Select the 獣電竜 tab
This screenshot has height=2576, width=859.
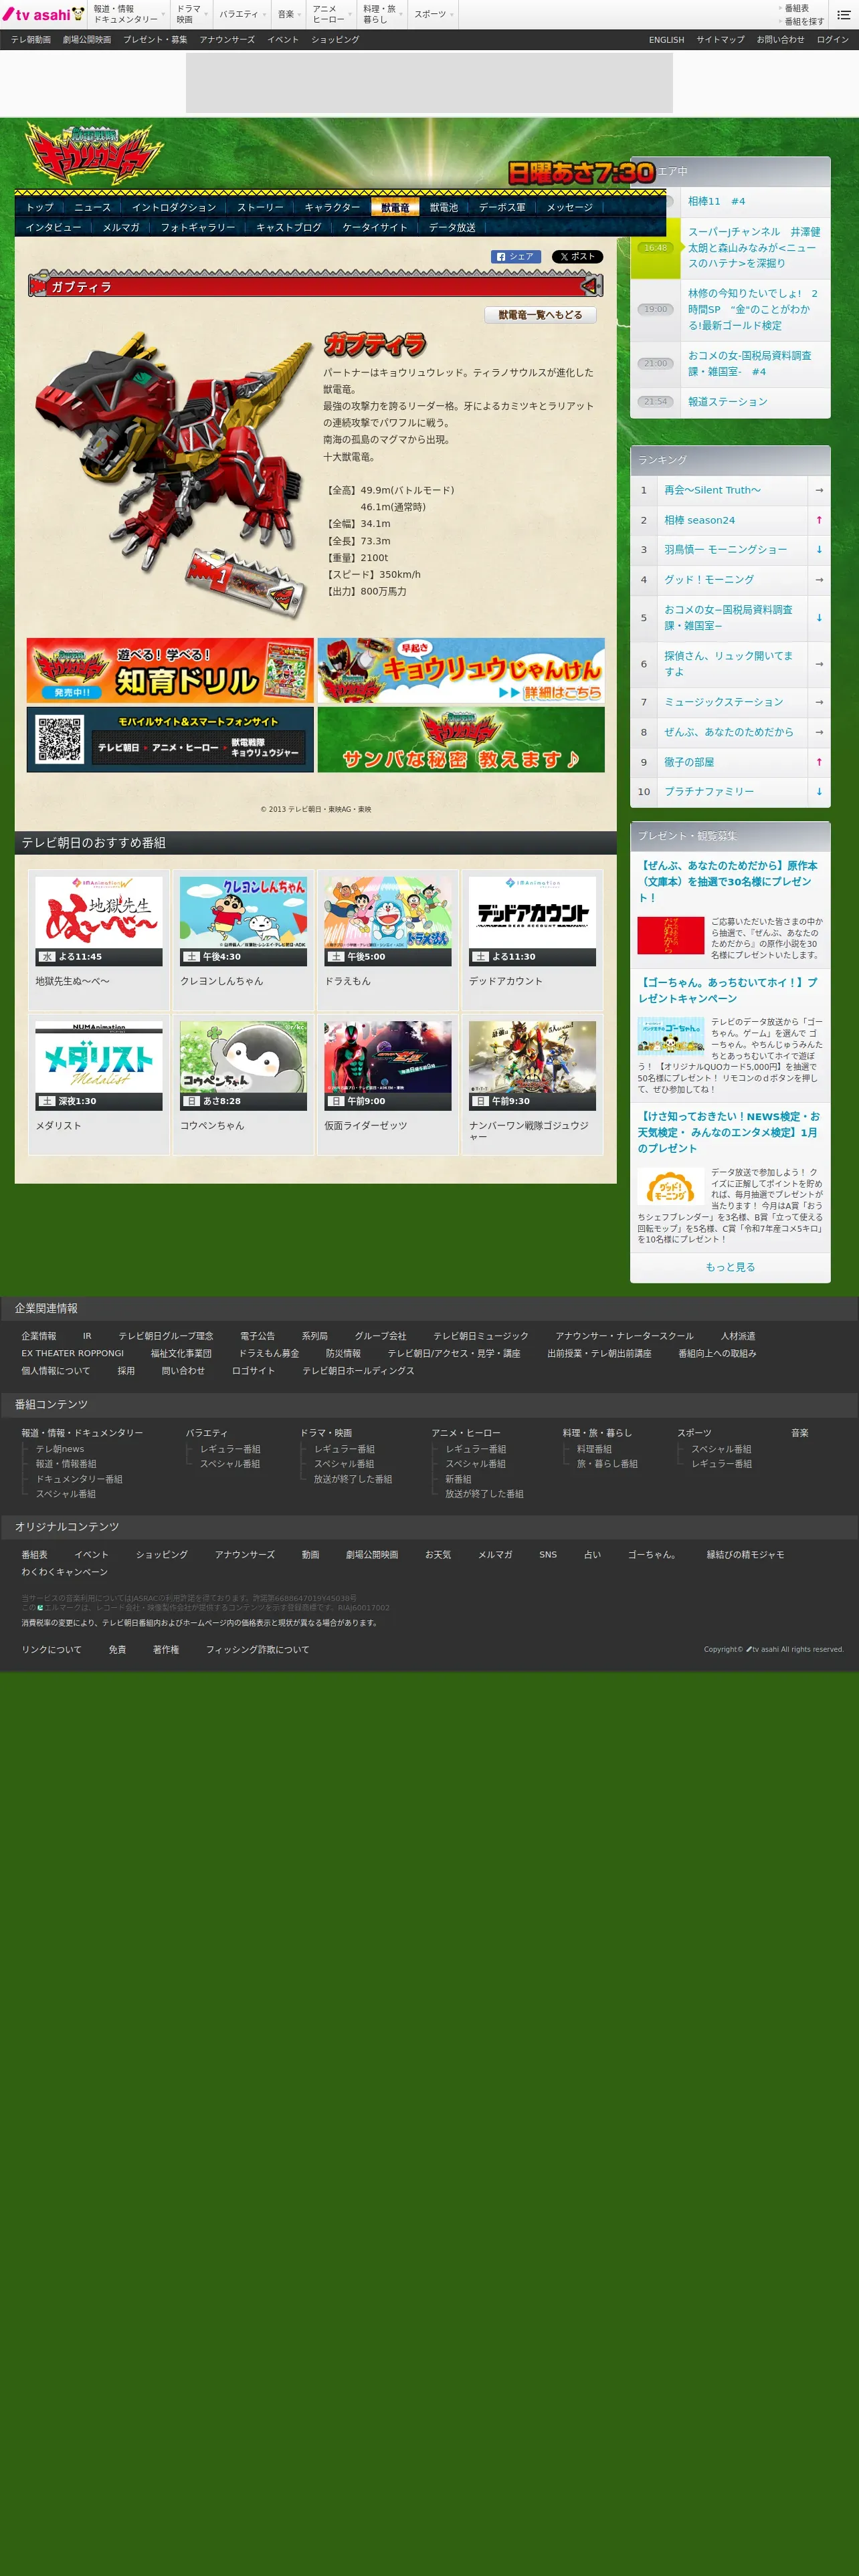pos(395,207)
